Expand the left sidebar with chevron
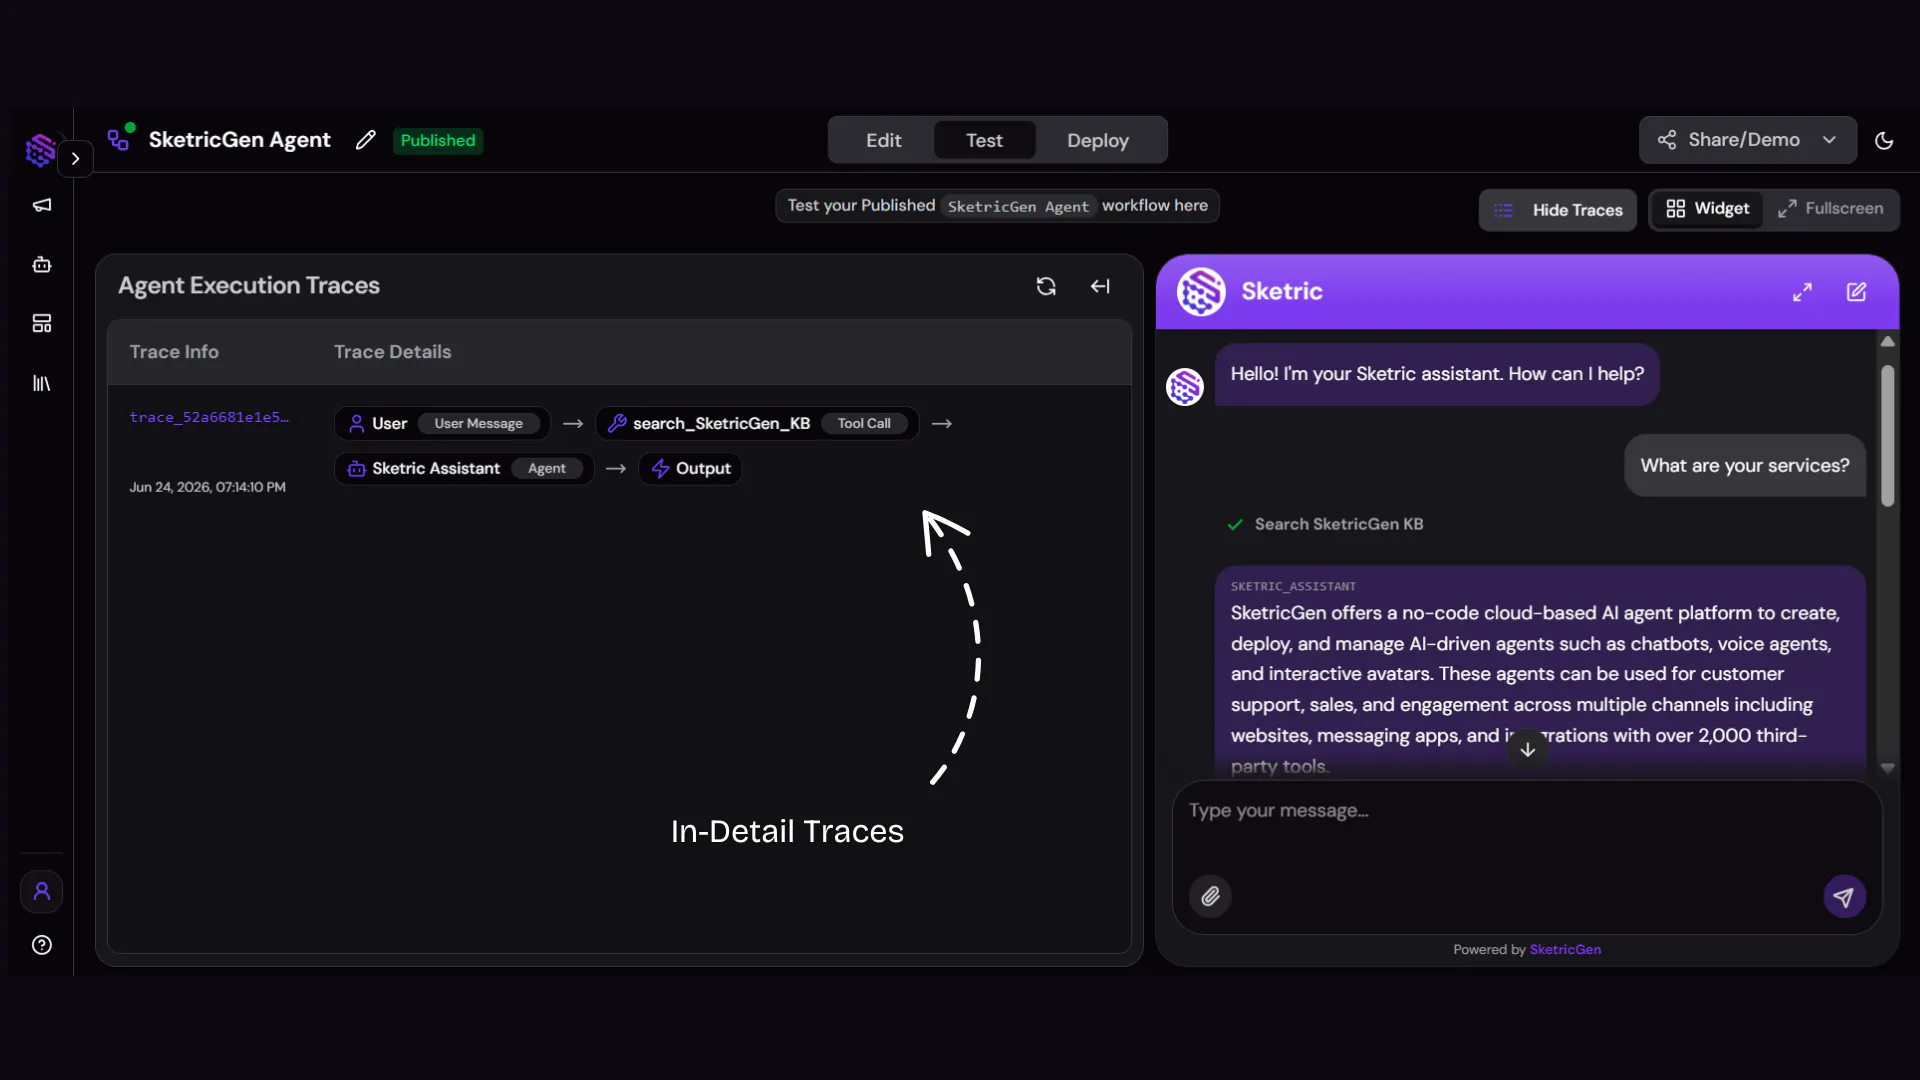This screenshot has height=1080, width=1920. [75, 159]
